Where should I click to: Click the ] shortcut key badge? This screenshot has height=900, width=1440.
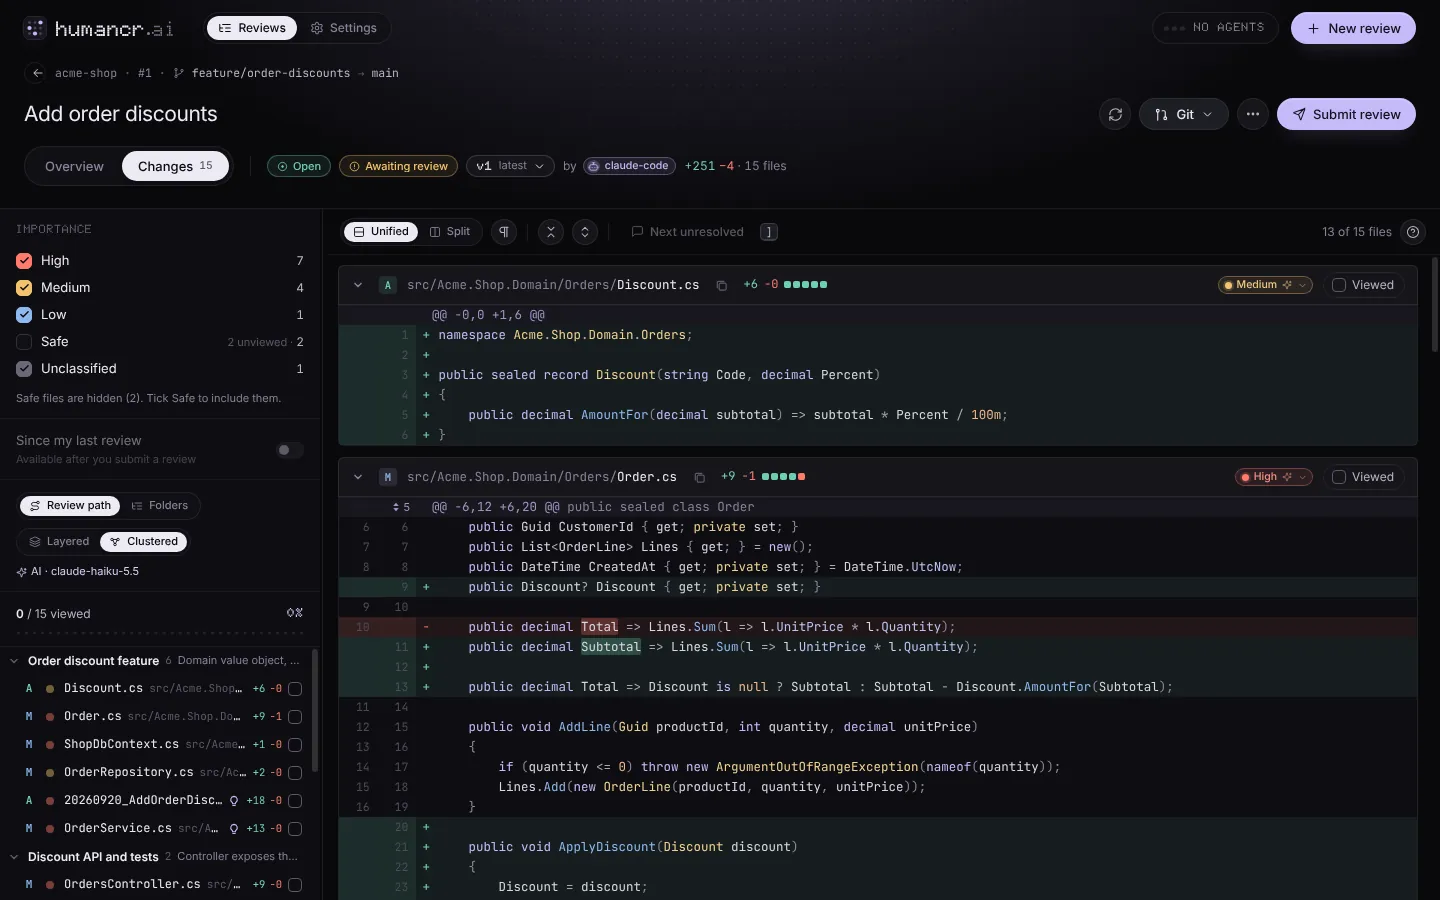pos(769,232)
